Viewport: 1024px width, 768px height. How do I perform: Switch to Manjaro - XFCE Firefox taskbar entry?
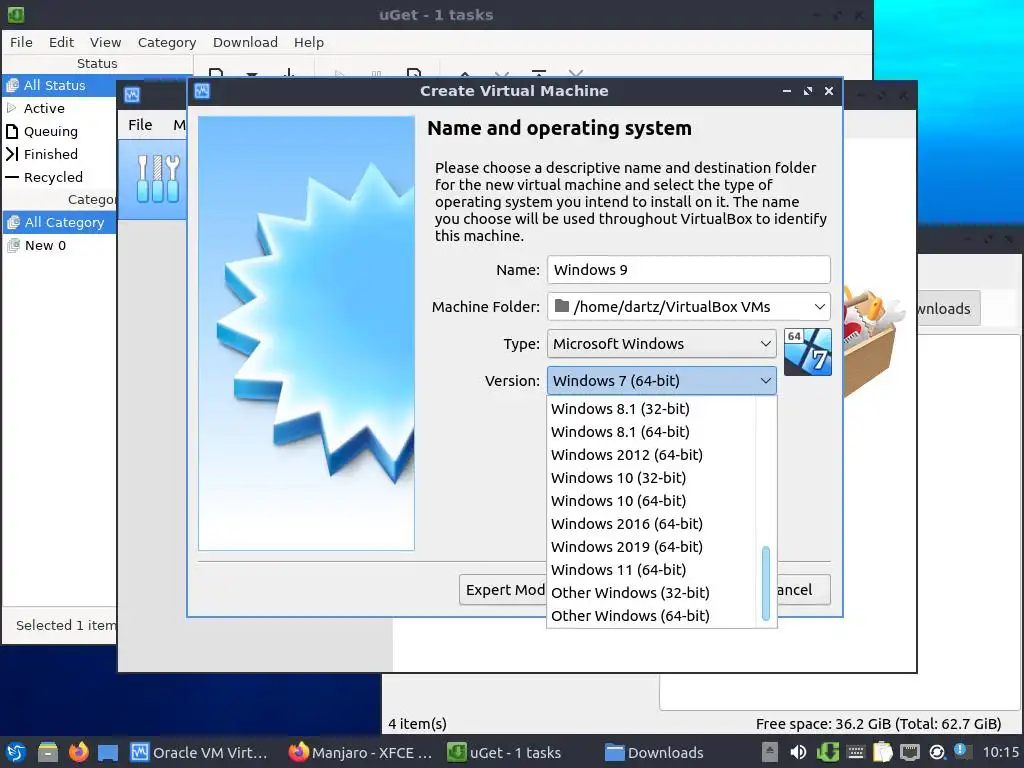360,753
